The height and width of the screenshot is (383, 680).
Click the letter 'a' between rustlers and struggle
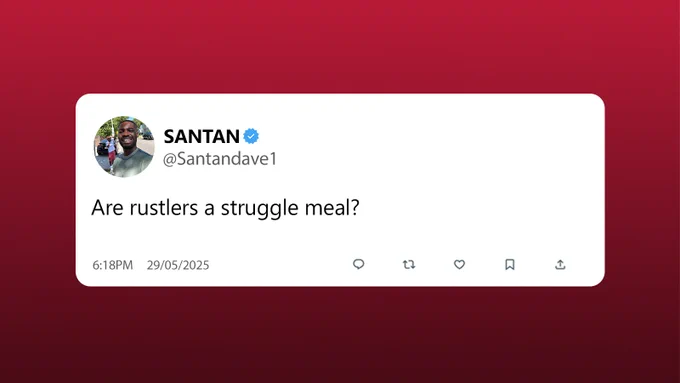[x=209, y=209]
